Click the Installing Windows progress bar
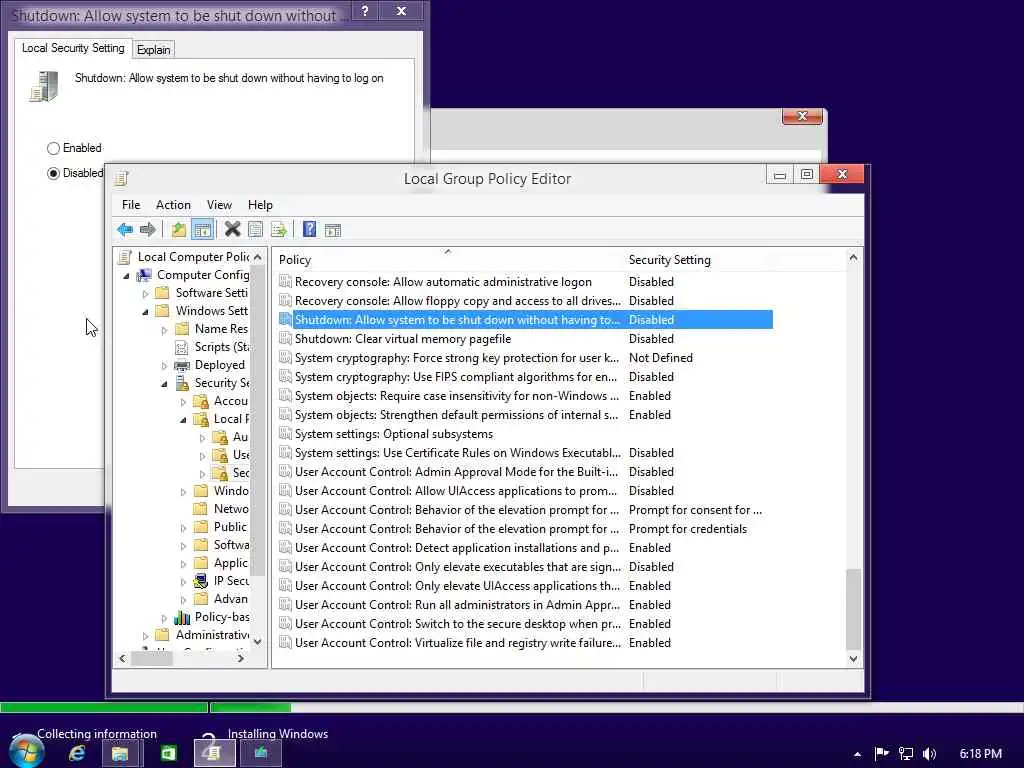This screenshot has width=1024, height=768. [616, 707]
